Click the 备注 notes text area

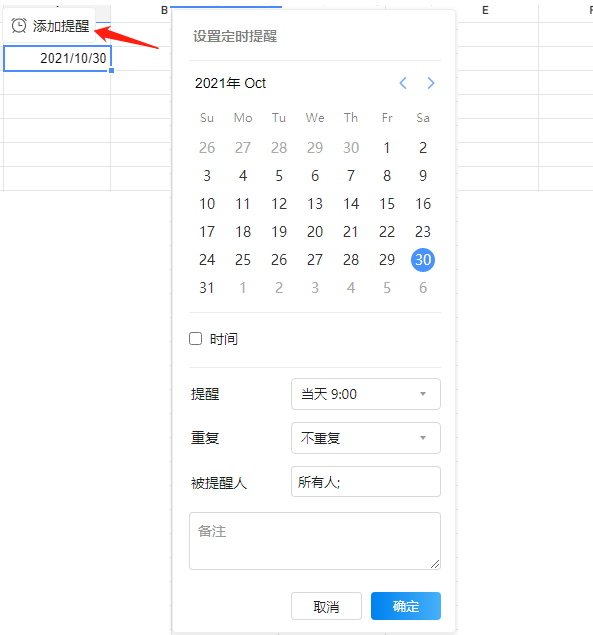(x=315, y=541)
